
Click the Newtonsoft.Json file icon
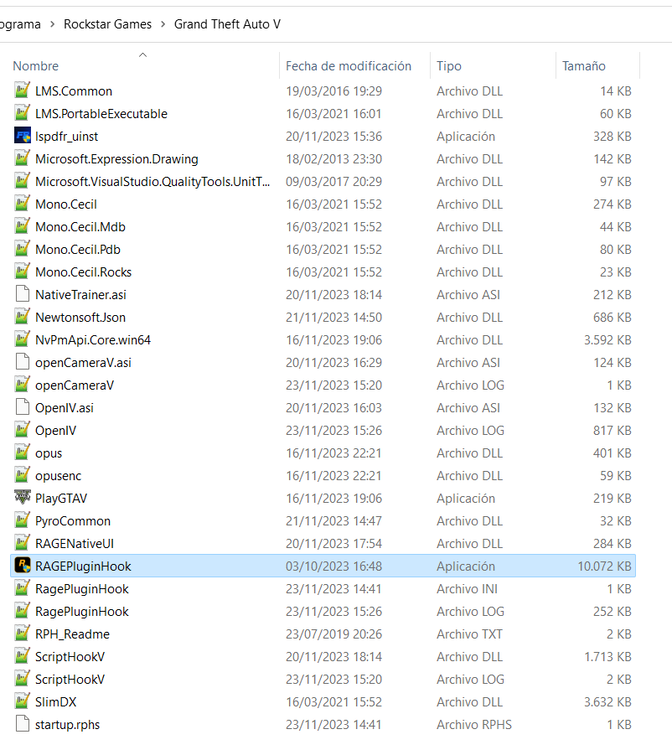pos(22,317)
